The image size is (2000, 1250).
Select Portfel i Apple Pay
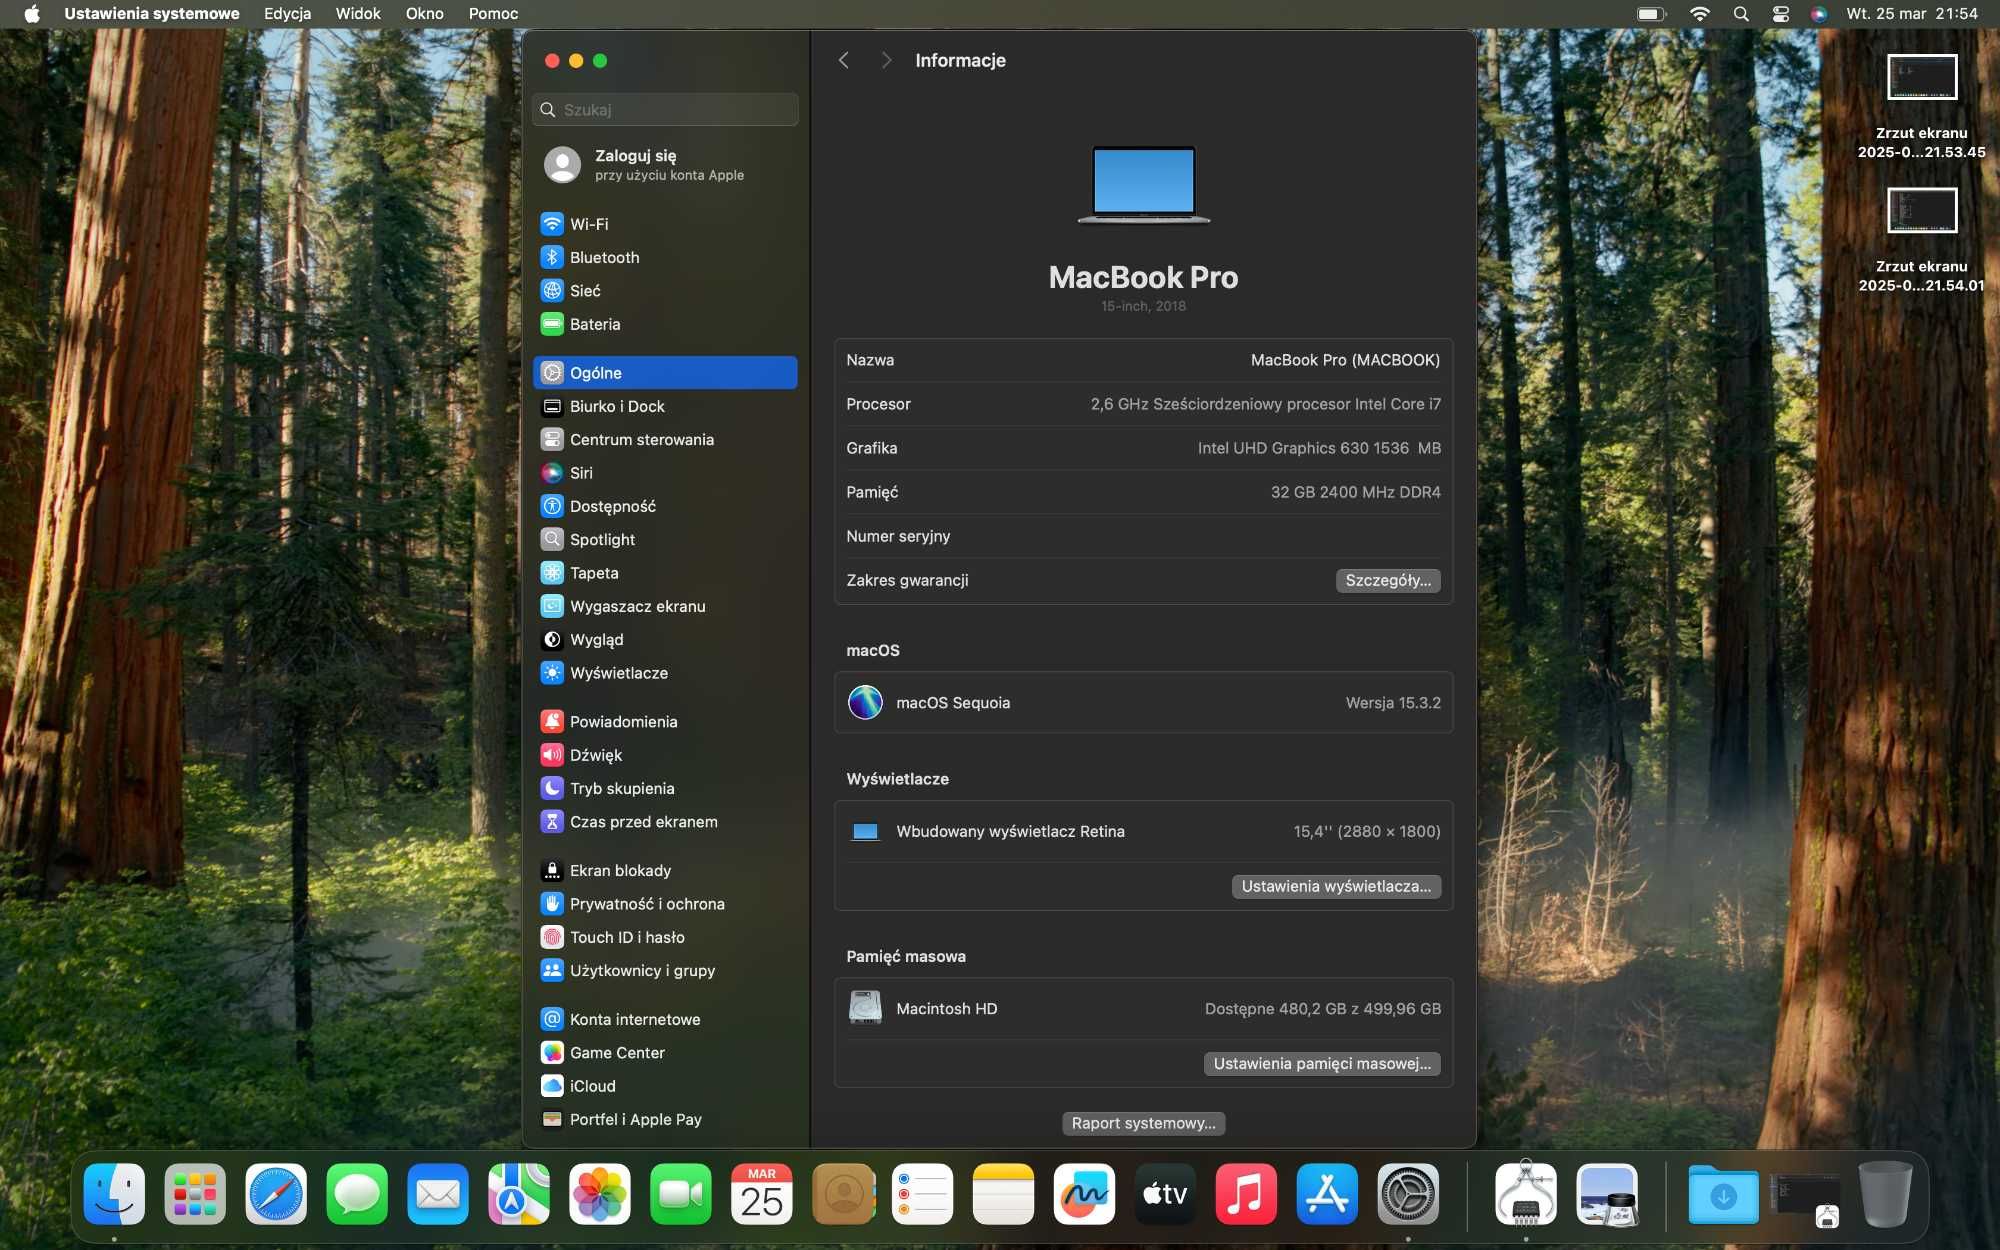[665, 1119]
